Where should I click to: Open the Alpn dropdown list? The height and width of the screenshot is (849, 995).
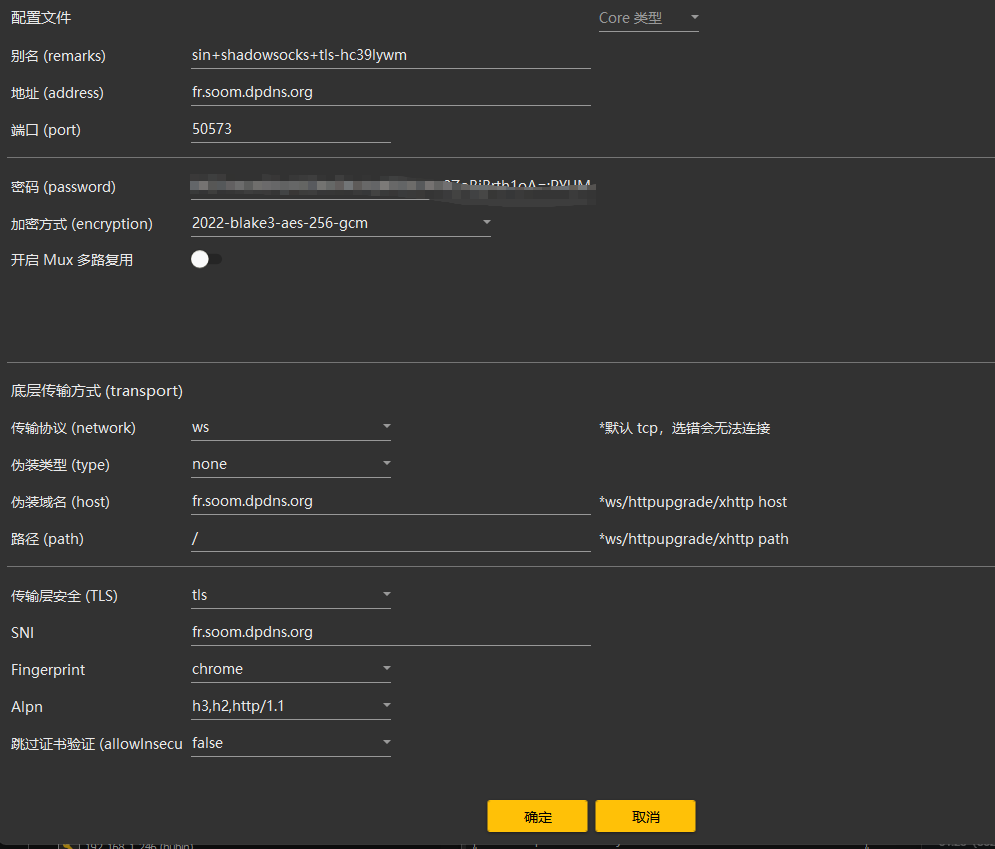[x=290, y=706]
